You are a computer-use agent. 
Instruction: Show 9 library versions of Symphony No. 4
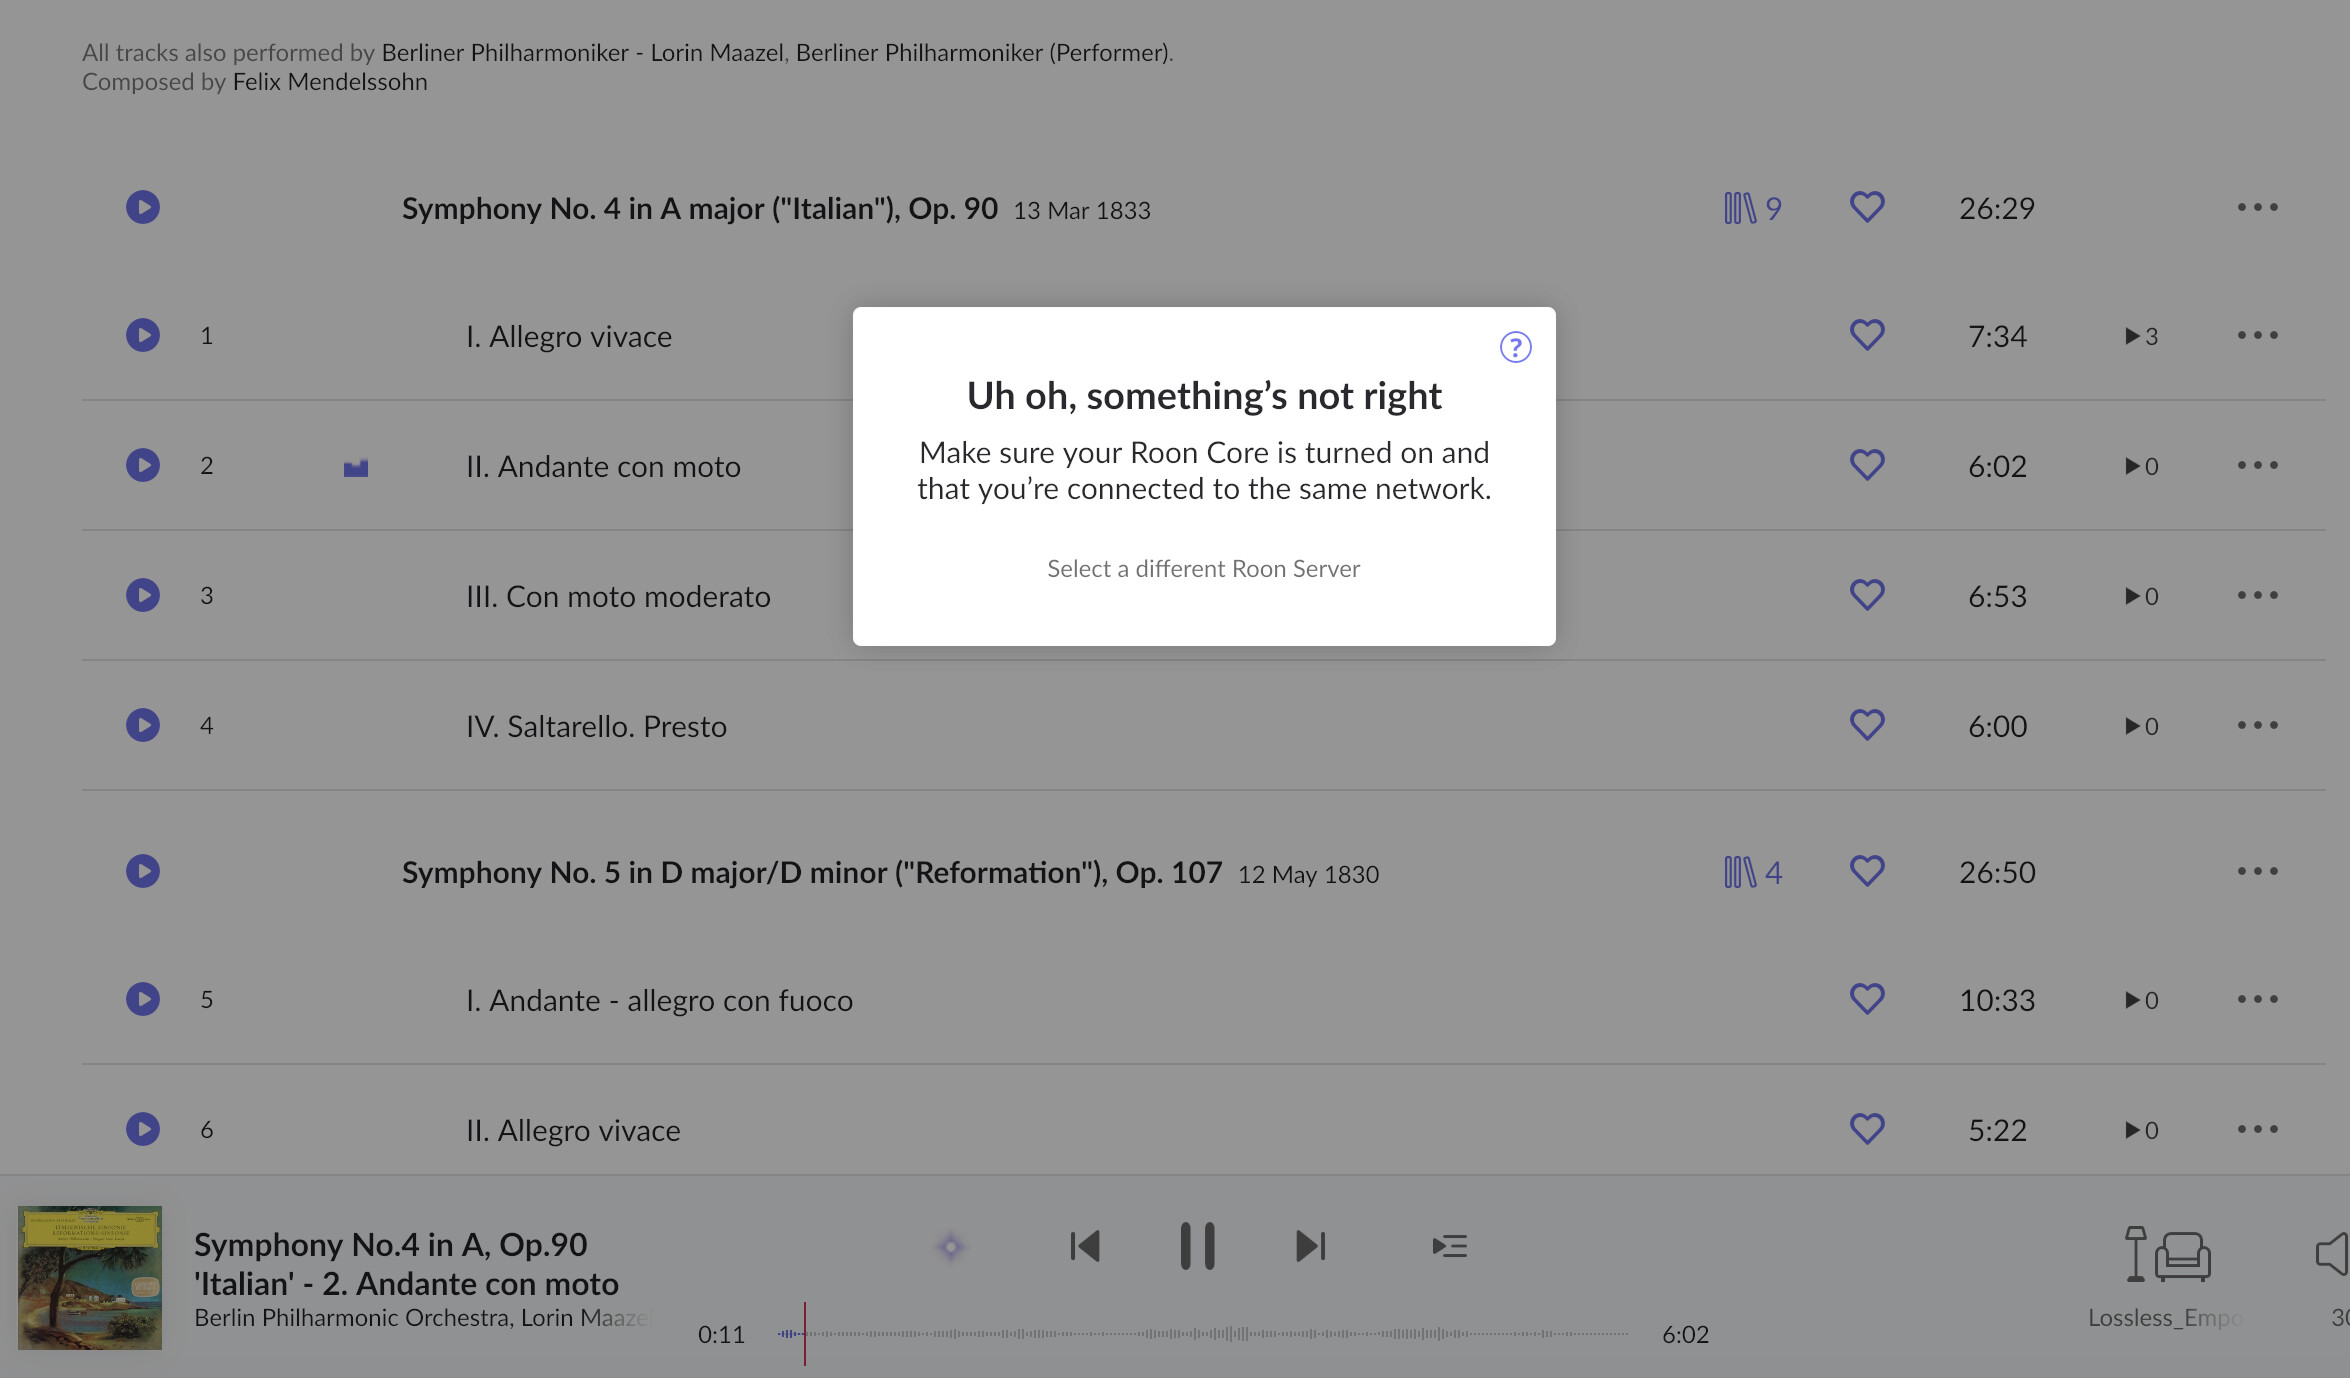pos(1752,208)
